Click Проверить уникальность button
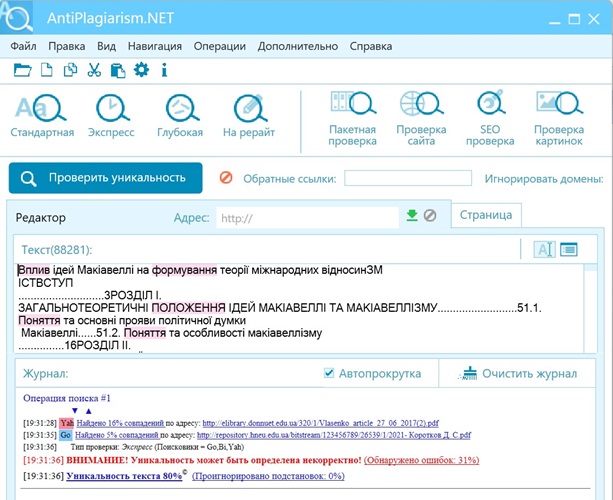 (106, 178)
